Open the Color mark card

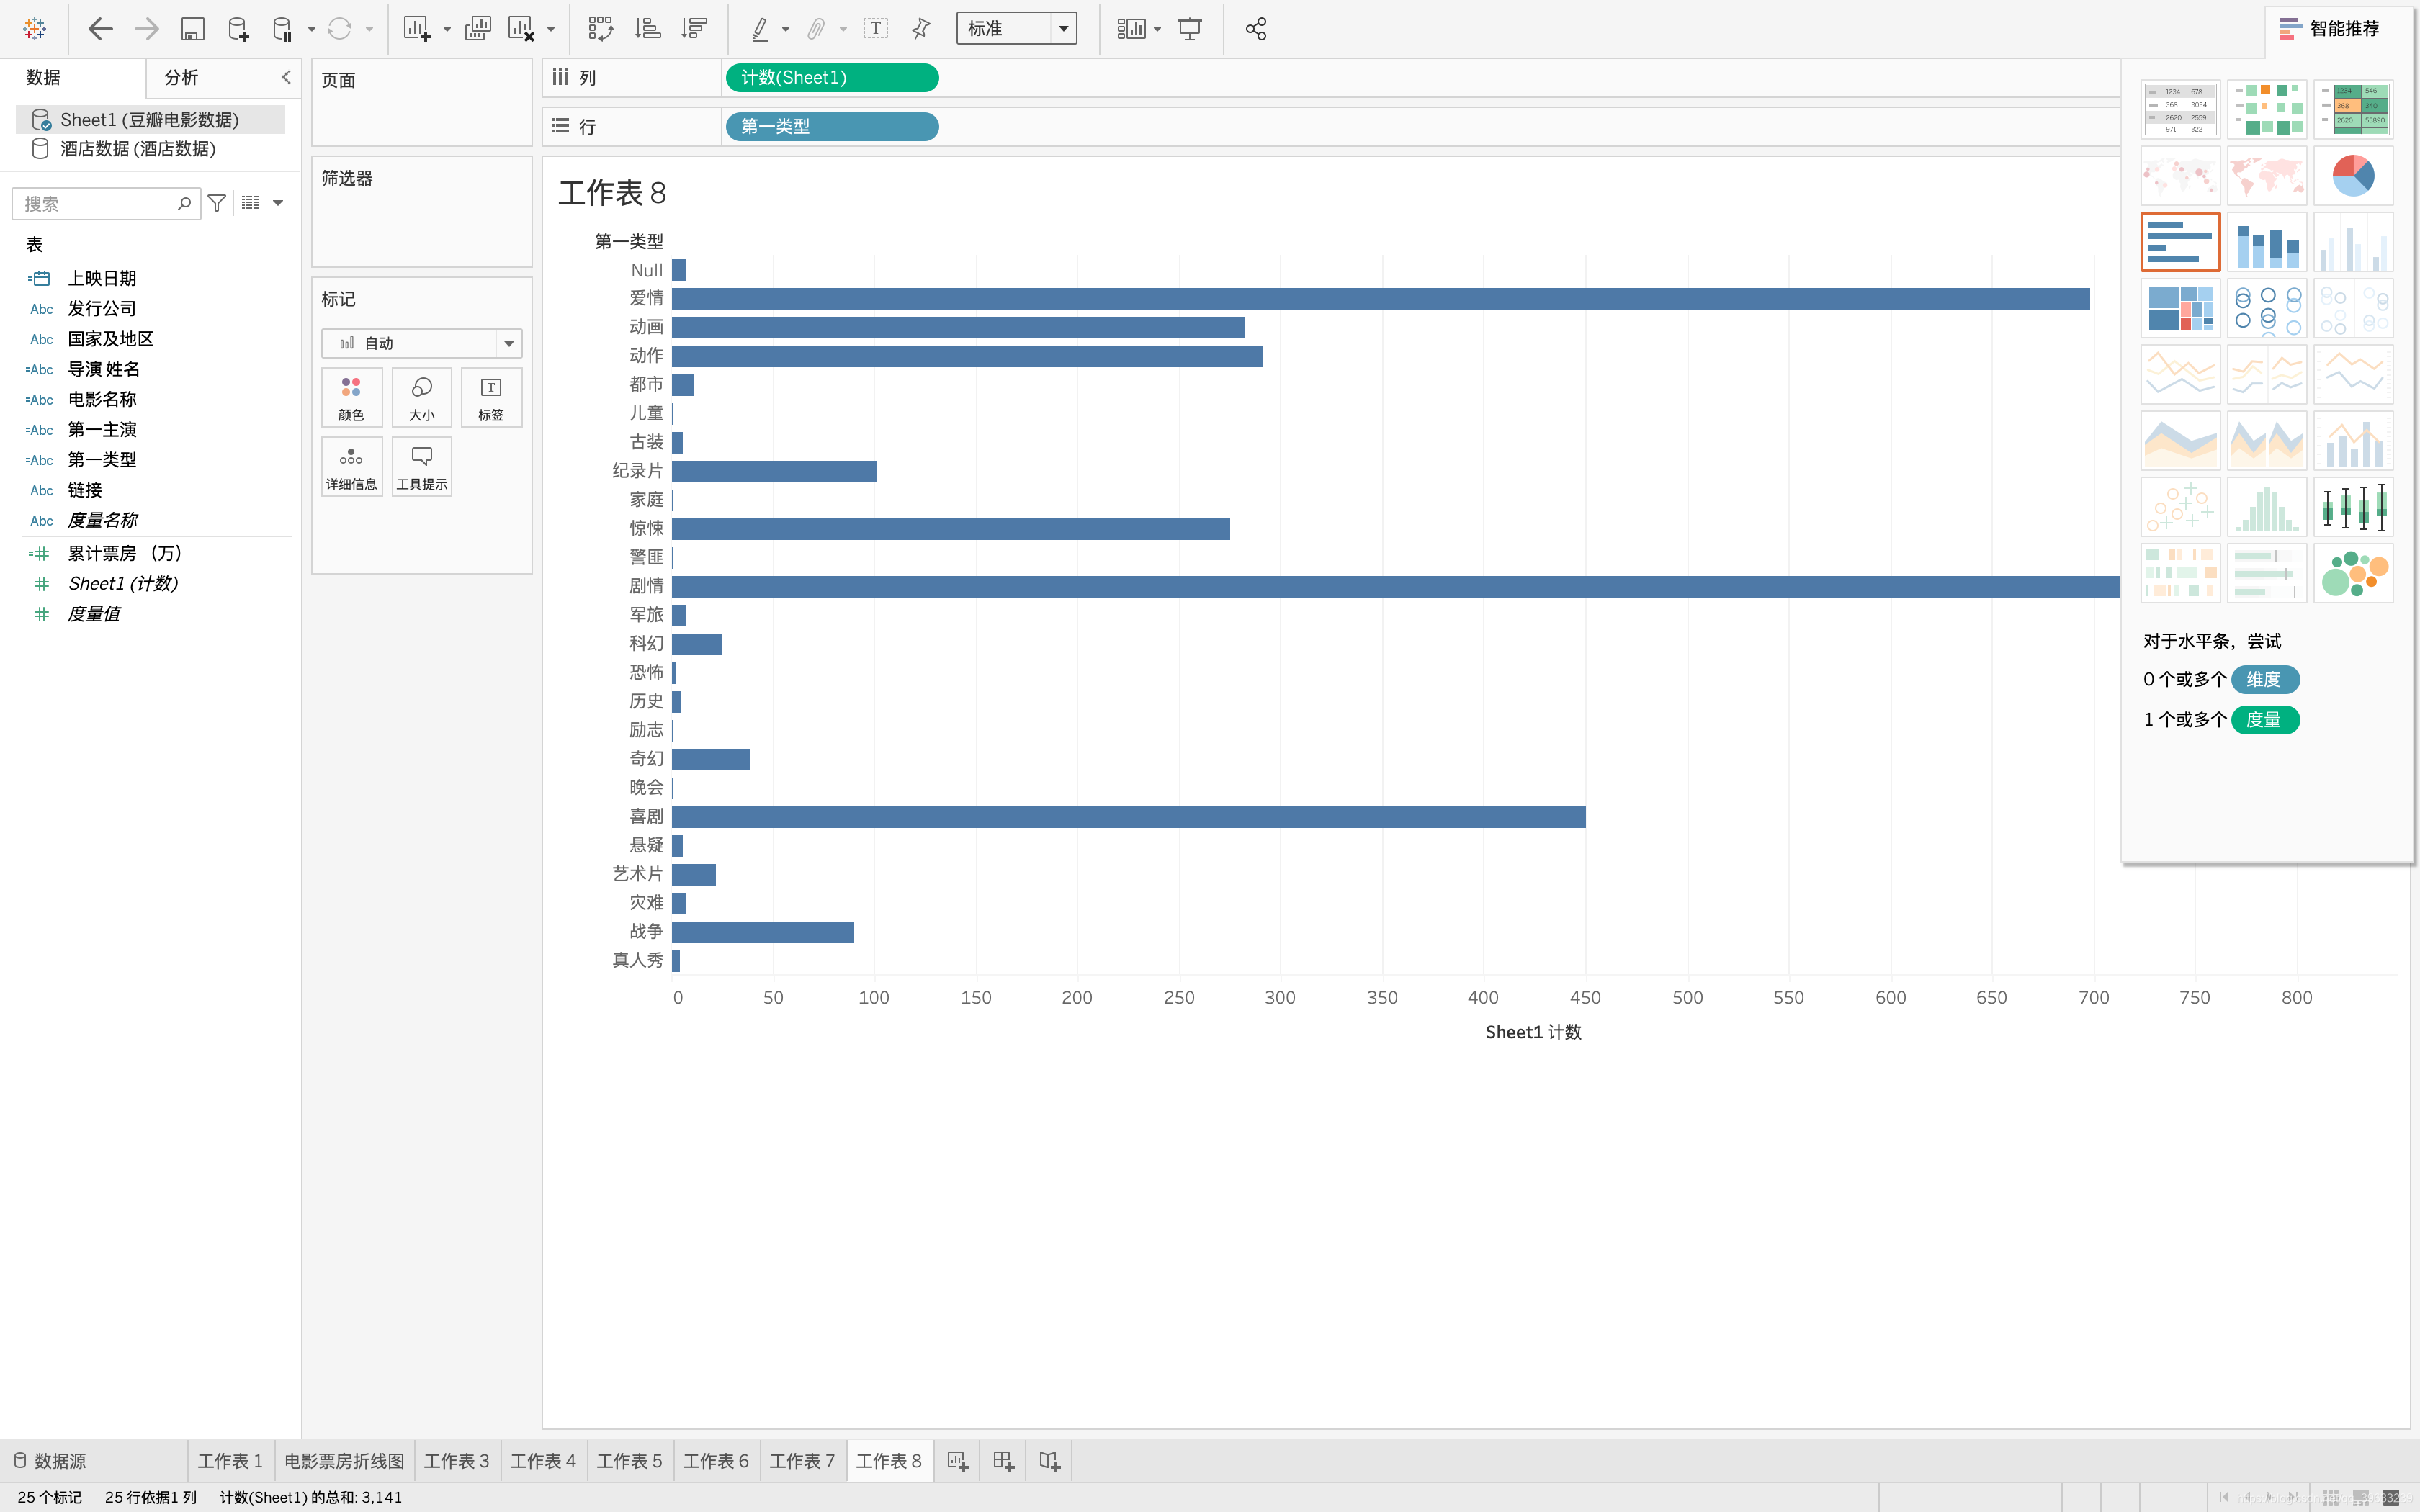[351, 397]
